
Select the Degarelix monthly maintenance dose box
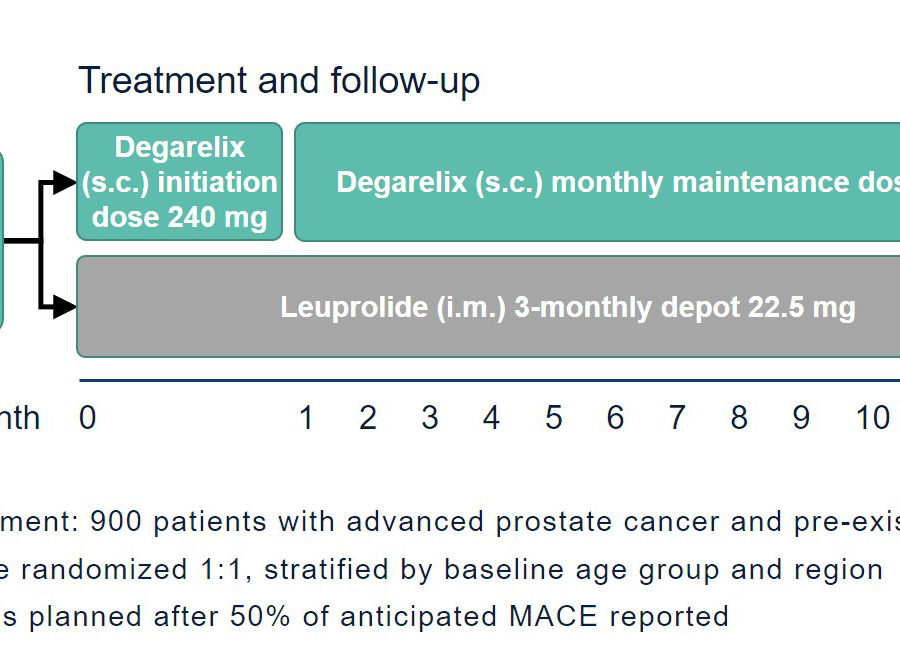coord(597,181)
